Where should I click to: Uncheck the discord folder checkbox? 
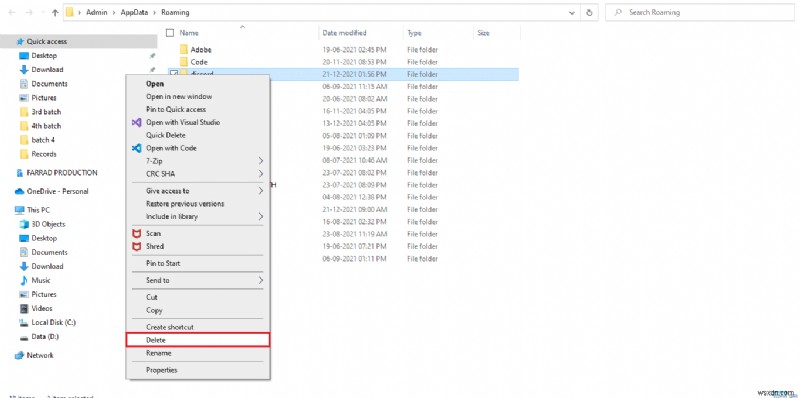(x=172, y=74)
